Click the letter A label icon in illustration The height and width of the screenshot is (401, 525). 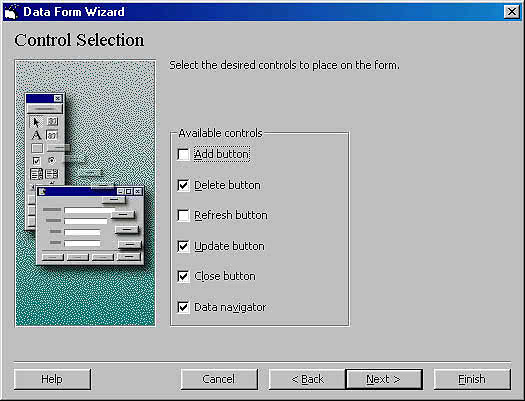coord(36,135)
